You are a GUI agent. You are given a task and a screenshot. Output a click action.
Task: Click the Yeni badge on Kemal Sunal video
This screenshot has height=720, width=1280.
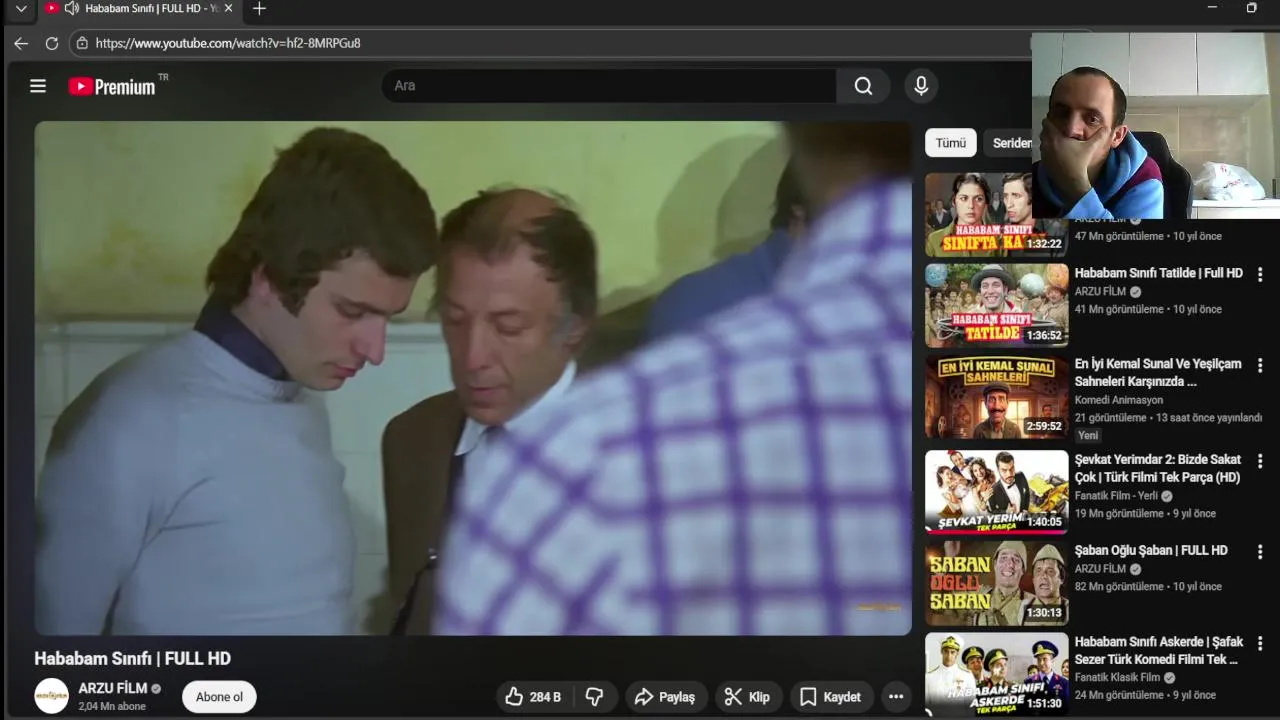coord(1088,435)
